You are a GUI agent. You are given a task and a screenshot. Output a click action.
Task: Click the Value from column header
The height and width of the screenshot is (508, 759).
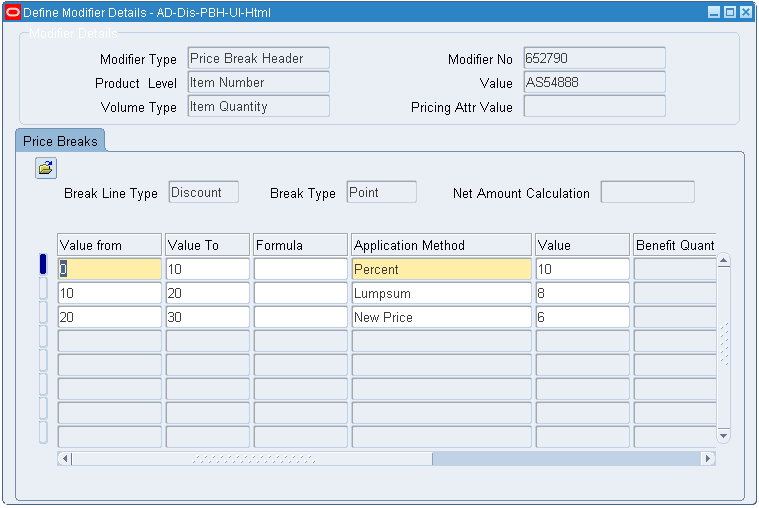(109, 245)
